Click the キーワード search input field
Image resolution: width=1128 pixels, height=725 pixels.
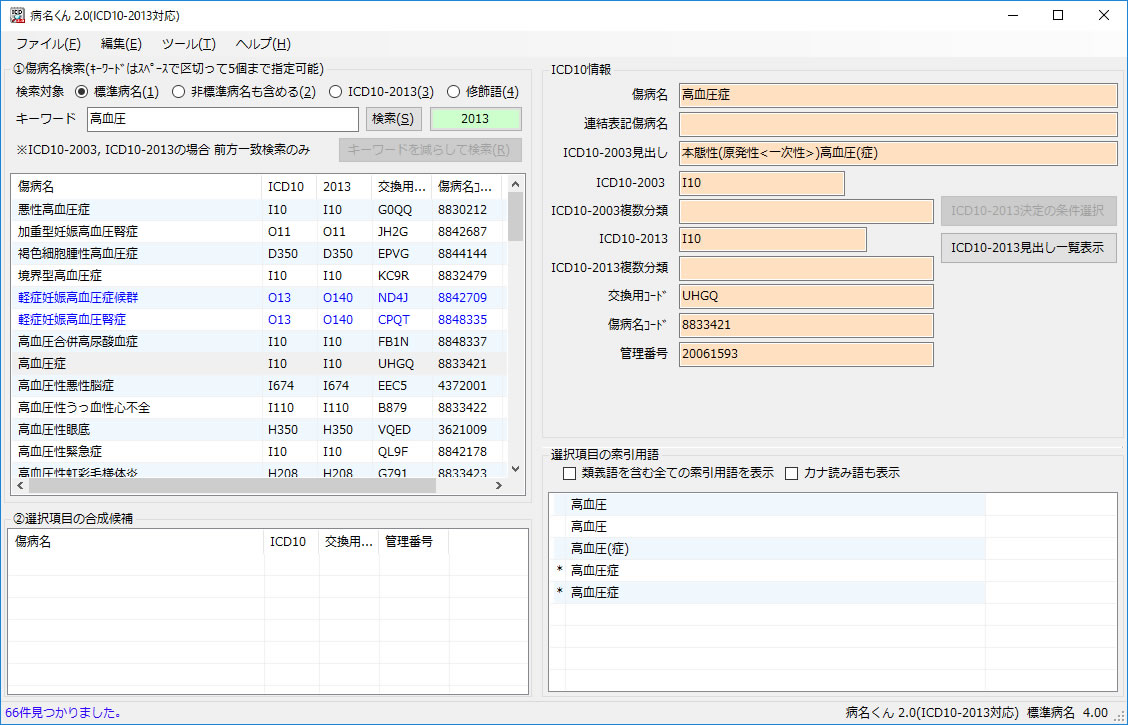point(223,119)
